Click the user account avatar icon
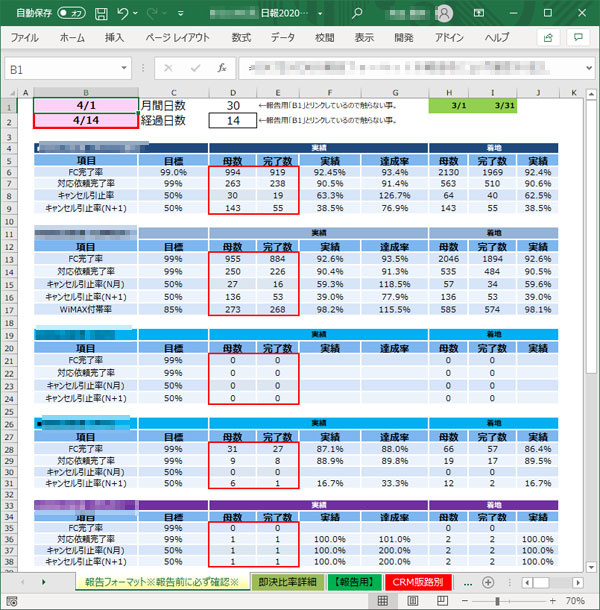 (x=445, y=14)
